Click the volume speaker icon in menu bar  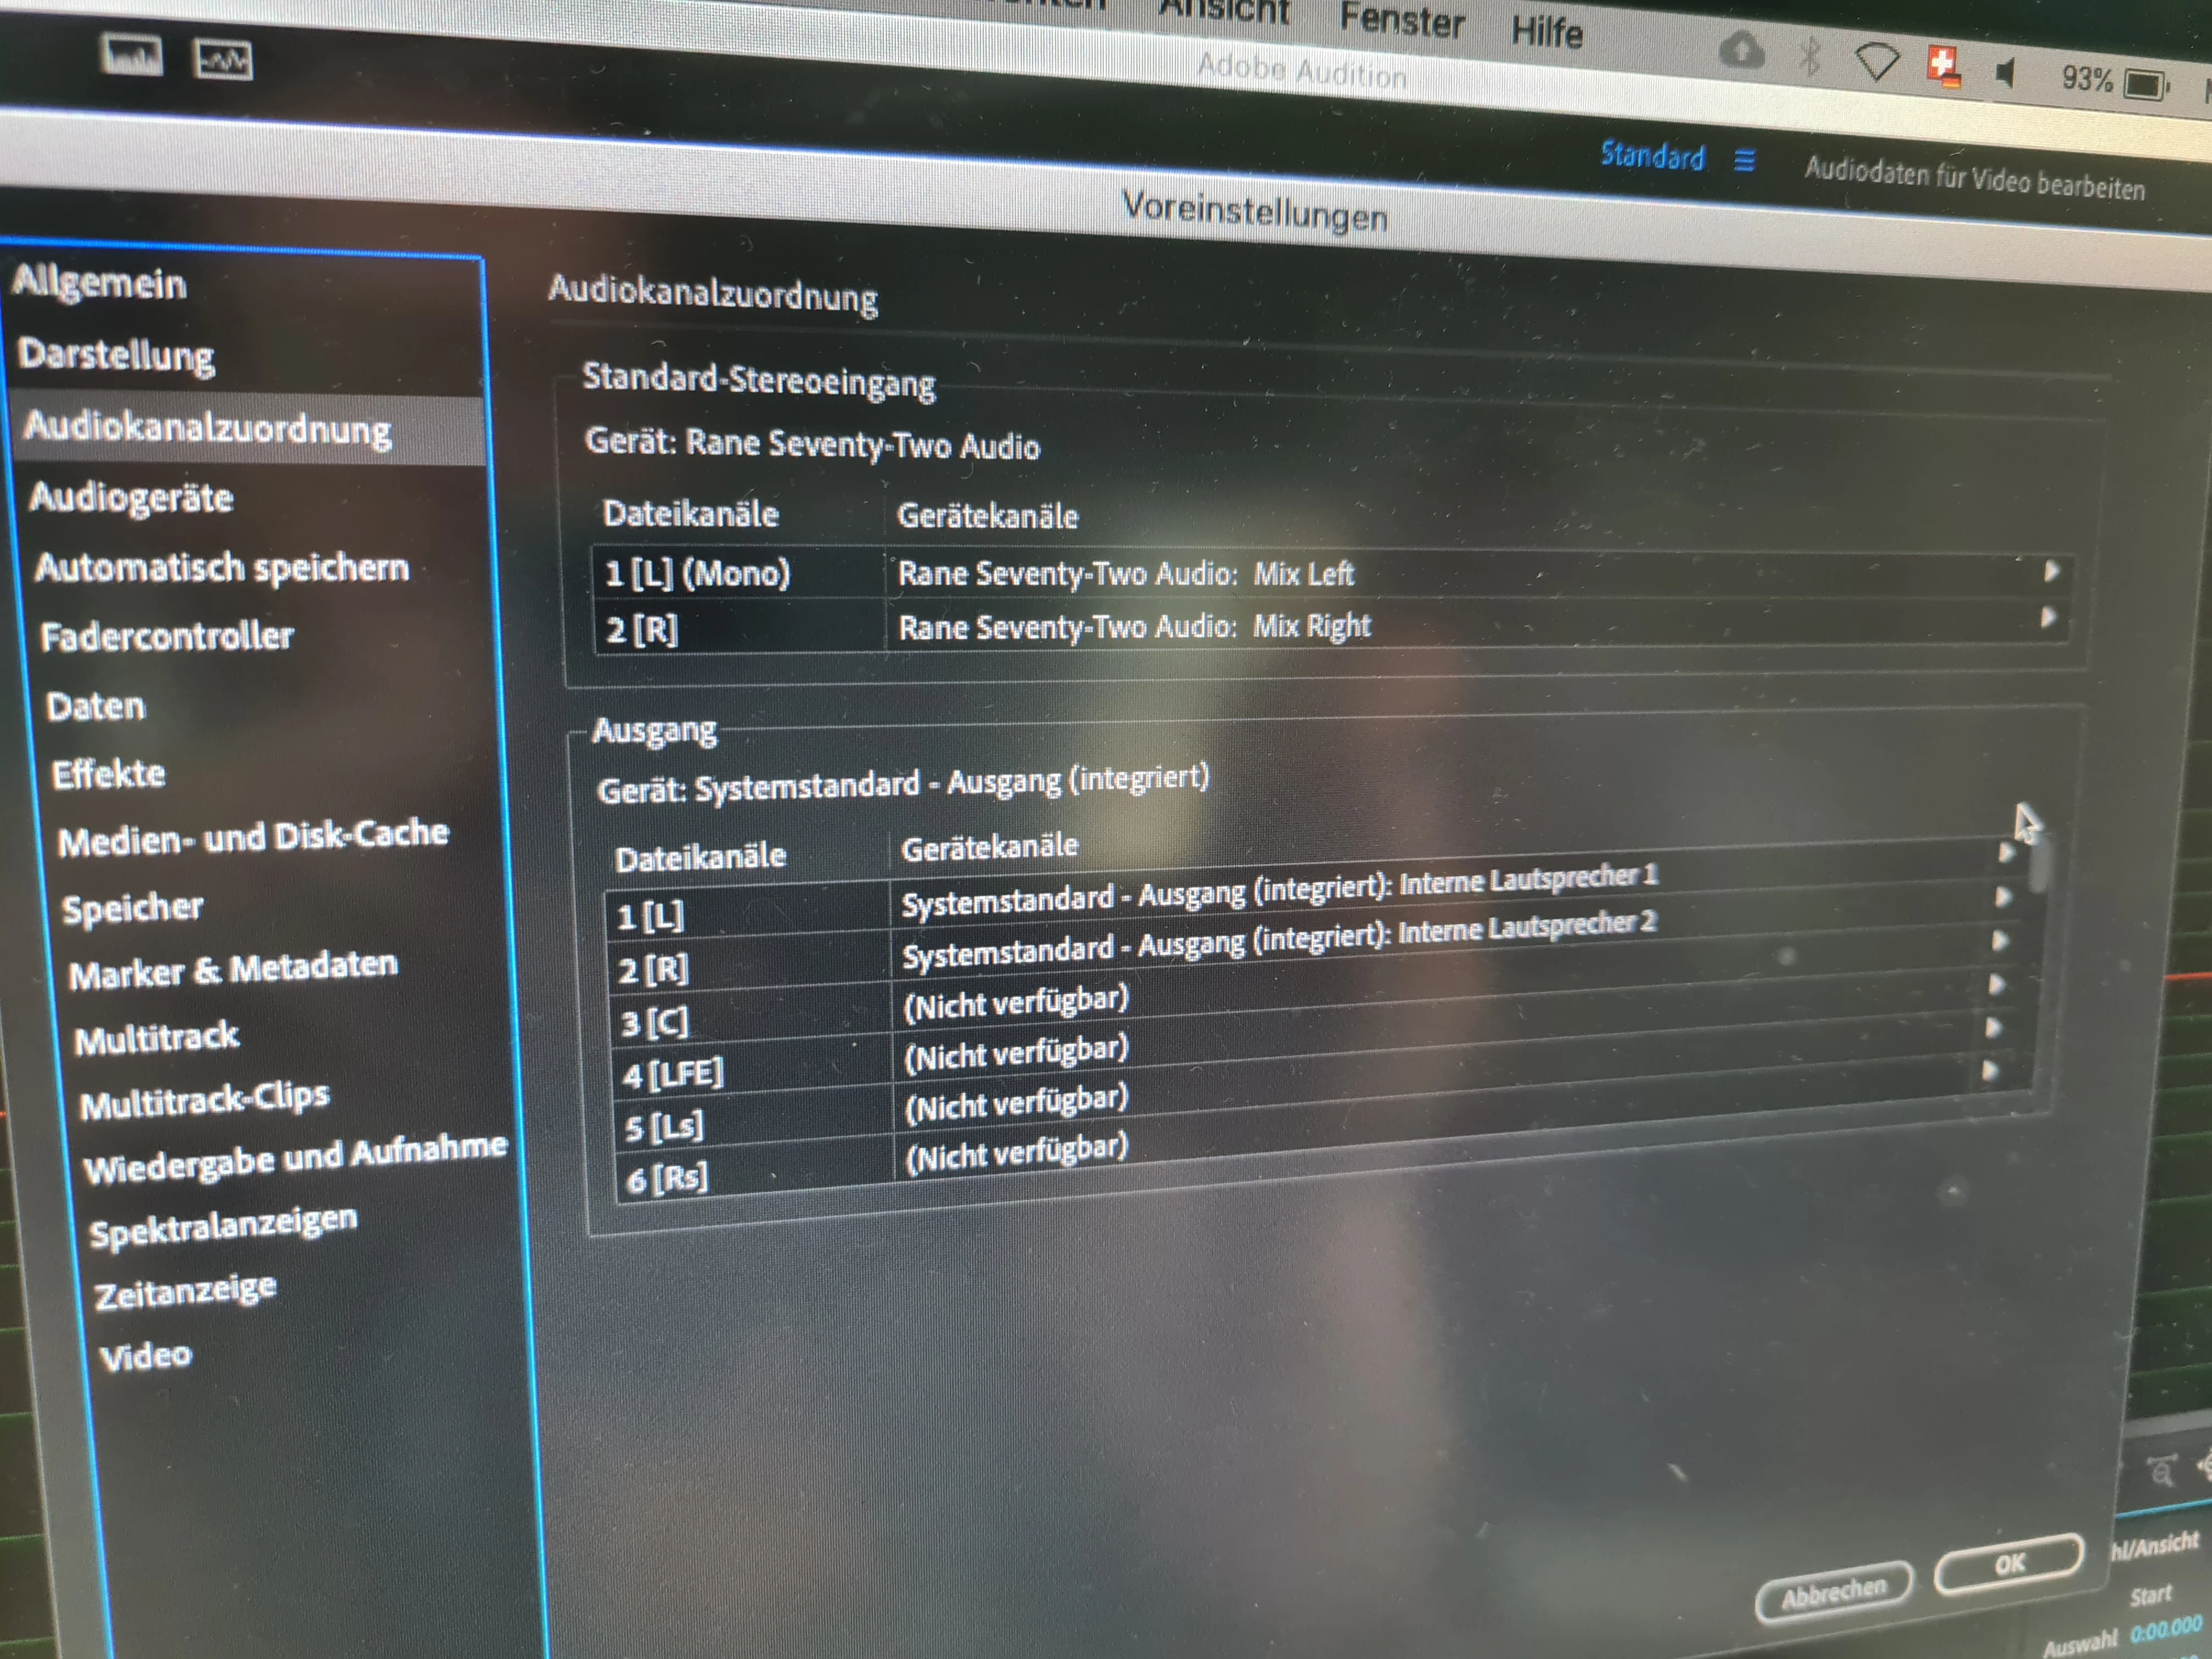[2005, 73]
